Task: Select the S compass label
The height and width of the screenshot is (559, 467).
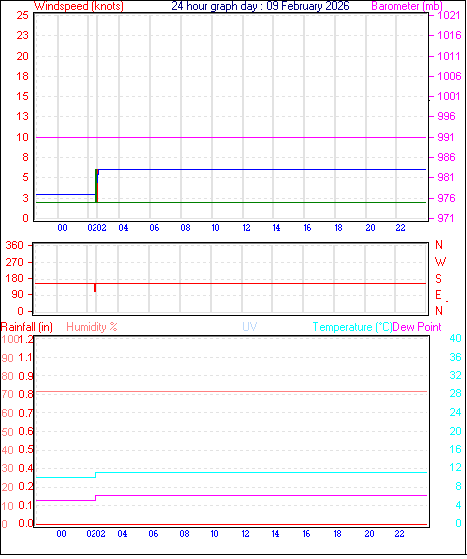Action: click(x=438, y=278)
